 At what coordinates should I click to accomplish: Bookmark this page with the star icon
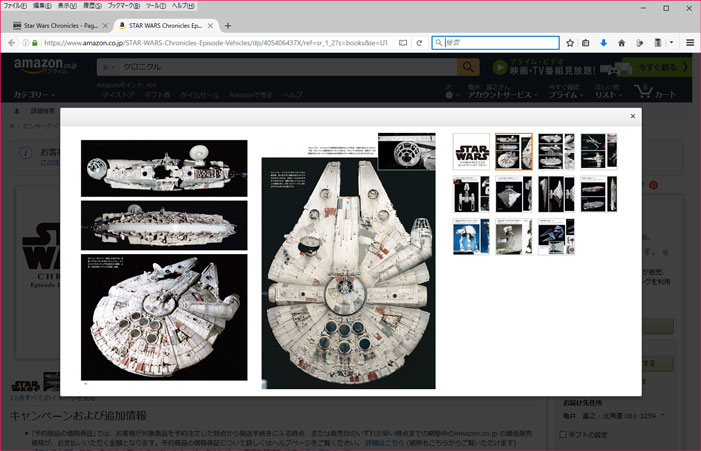[x=570, y=43]
